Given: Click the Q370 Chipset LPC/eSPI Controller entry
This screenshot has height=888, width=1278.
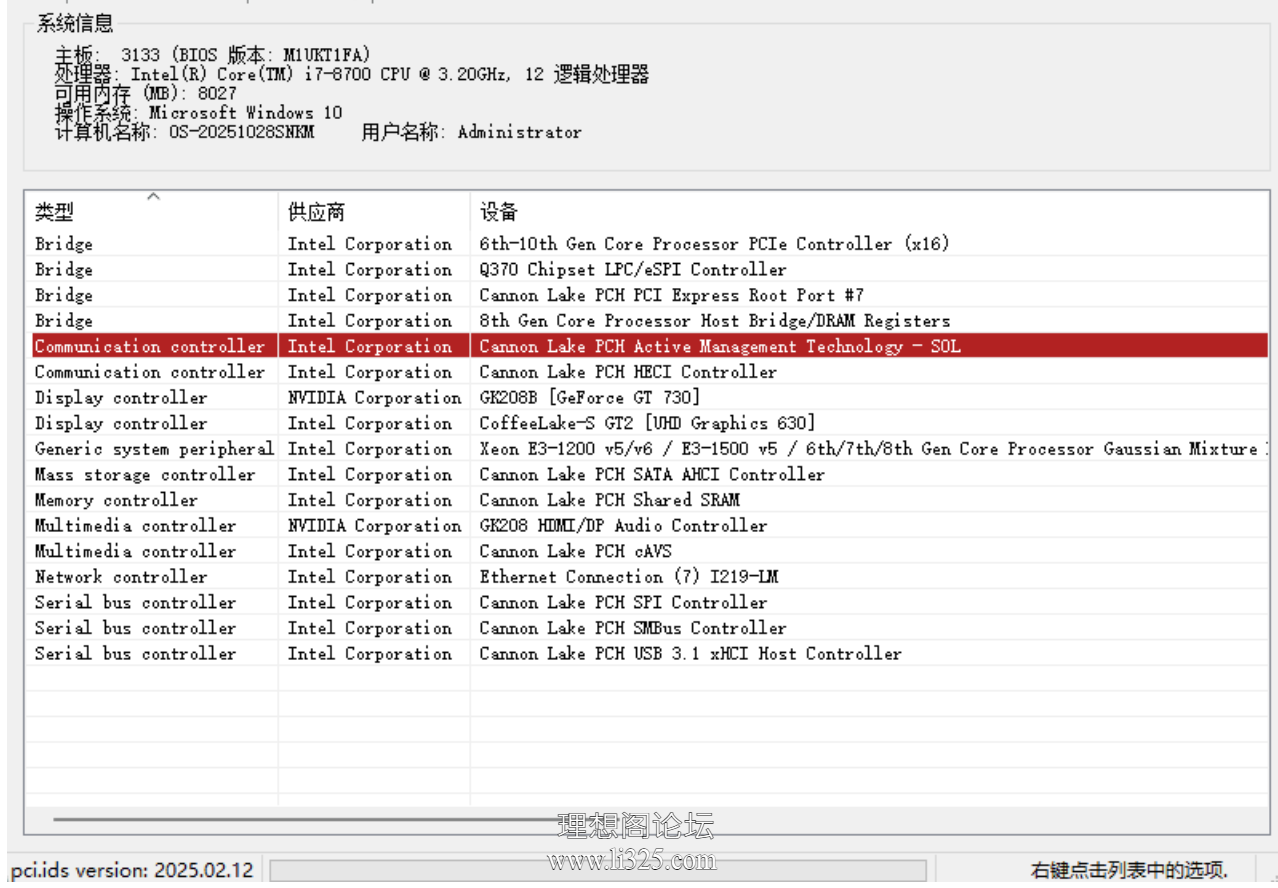Looking at the screenshot, I should pyautogui.click(x=632, y=270).
